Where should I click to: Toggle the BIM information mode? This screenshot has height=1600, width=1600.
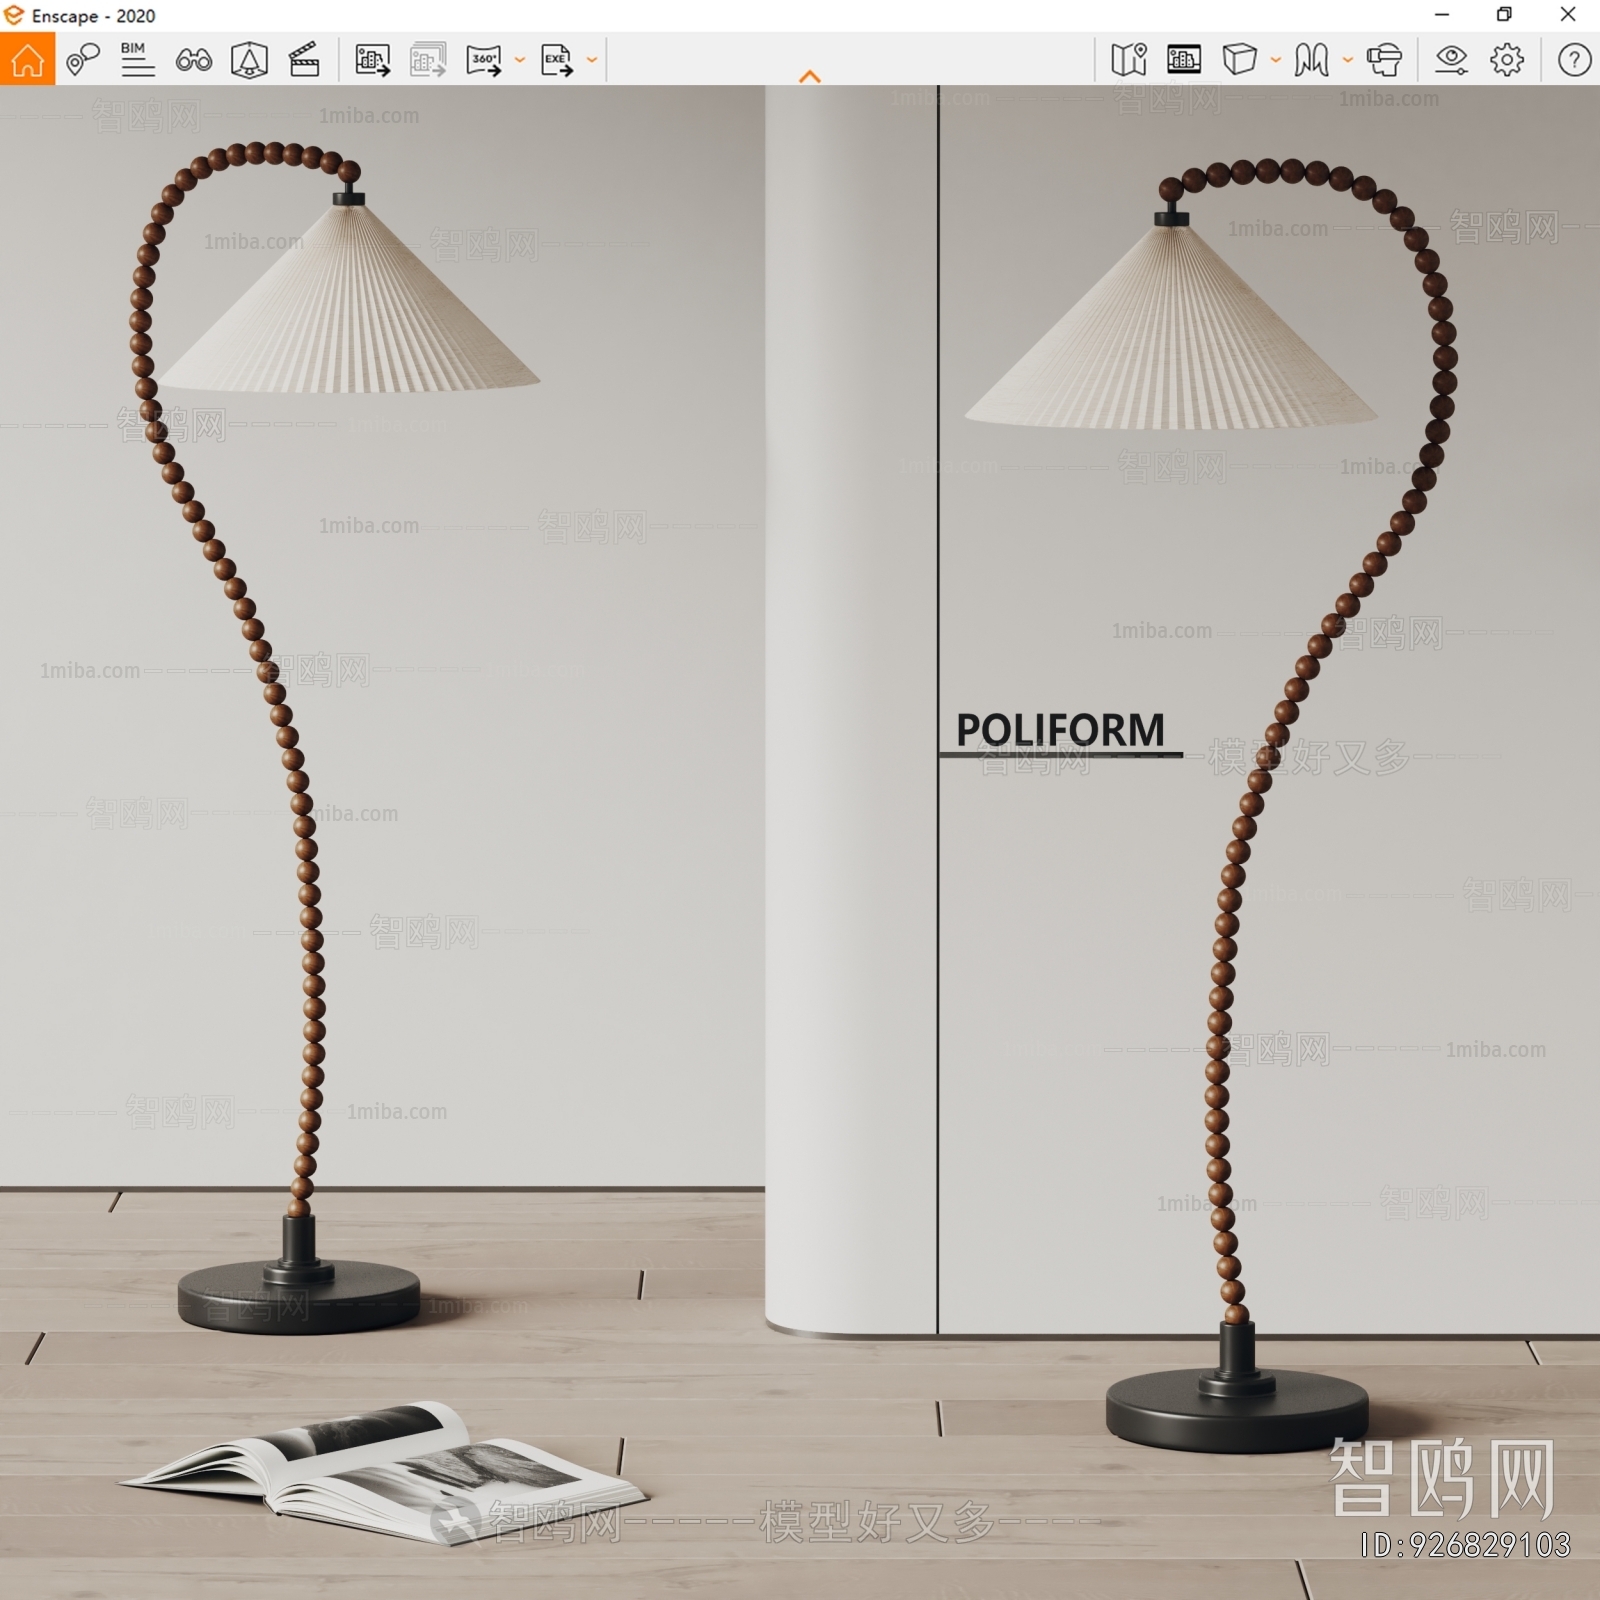point(137,60)
